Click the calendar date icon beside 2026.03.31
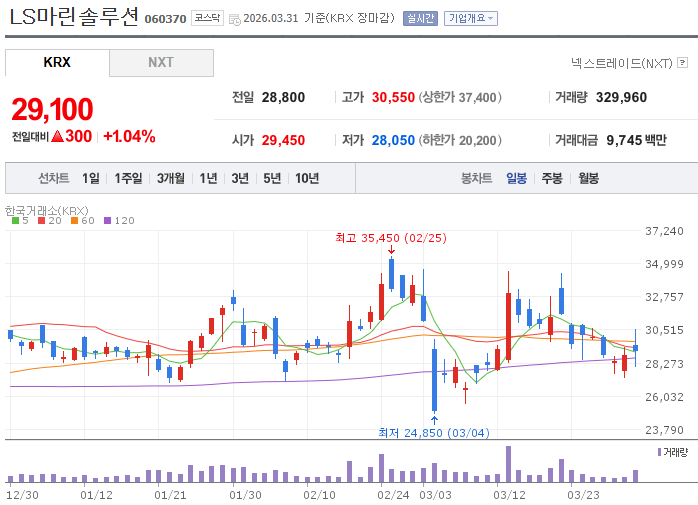Image resolution: width=698 pixels, height=505 pixels. [235, 20]
